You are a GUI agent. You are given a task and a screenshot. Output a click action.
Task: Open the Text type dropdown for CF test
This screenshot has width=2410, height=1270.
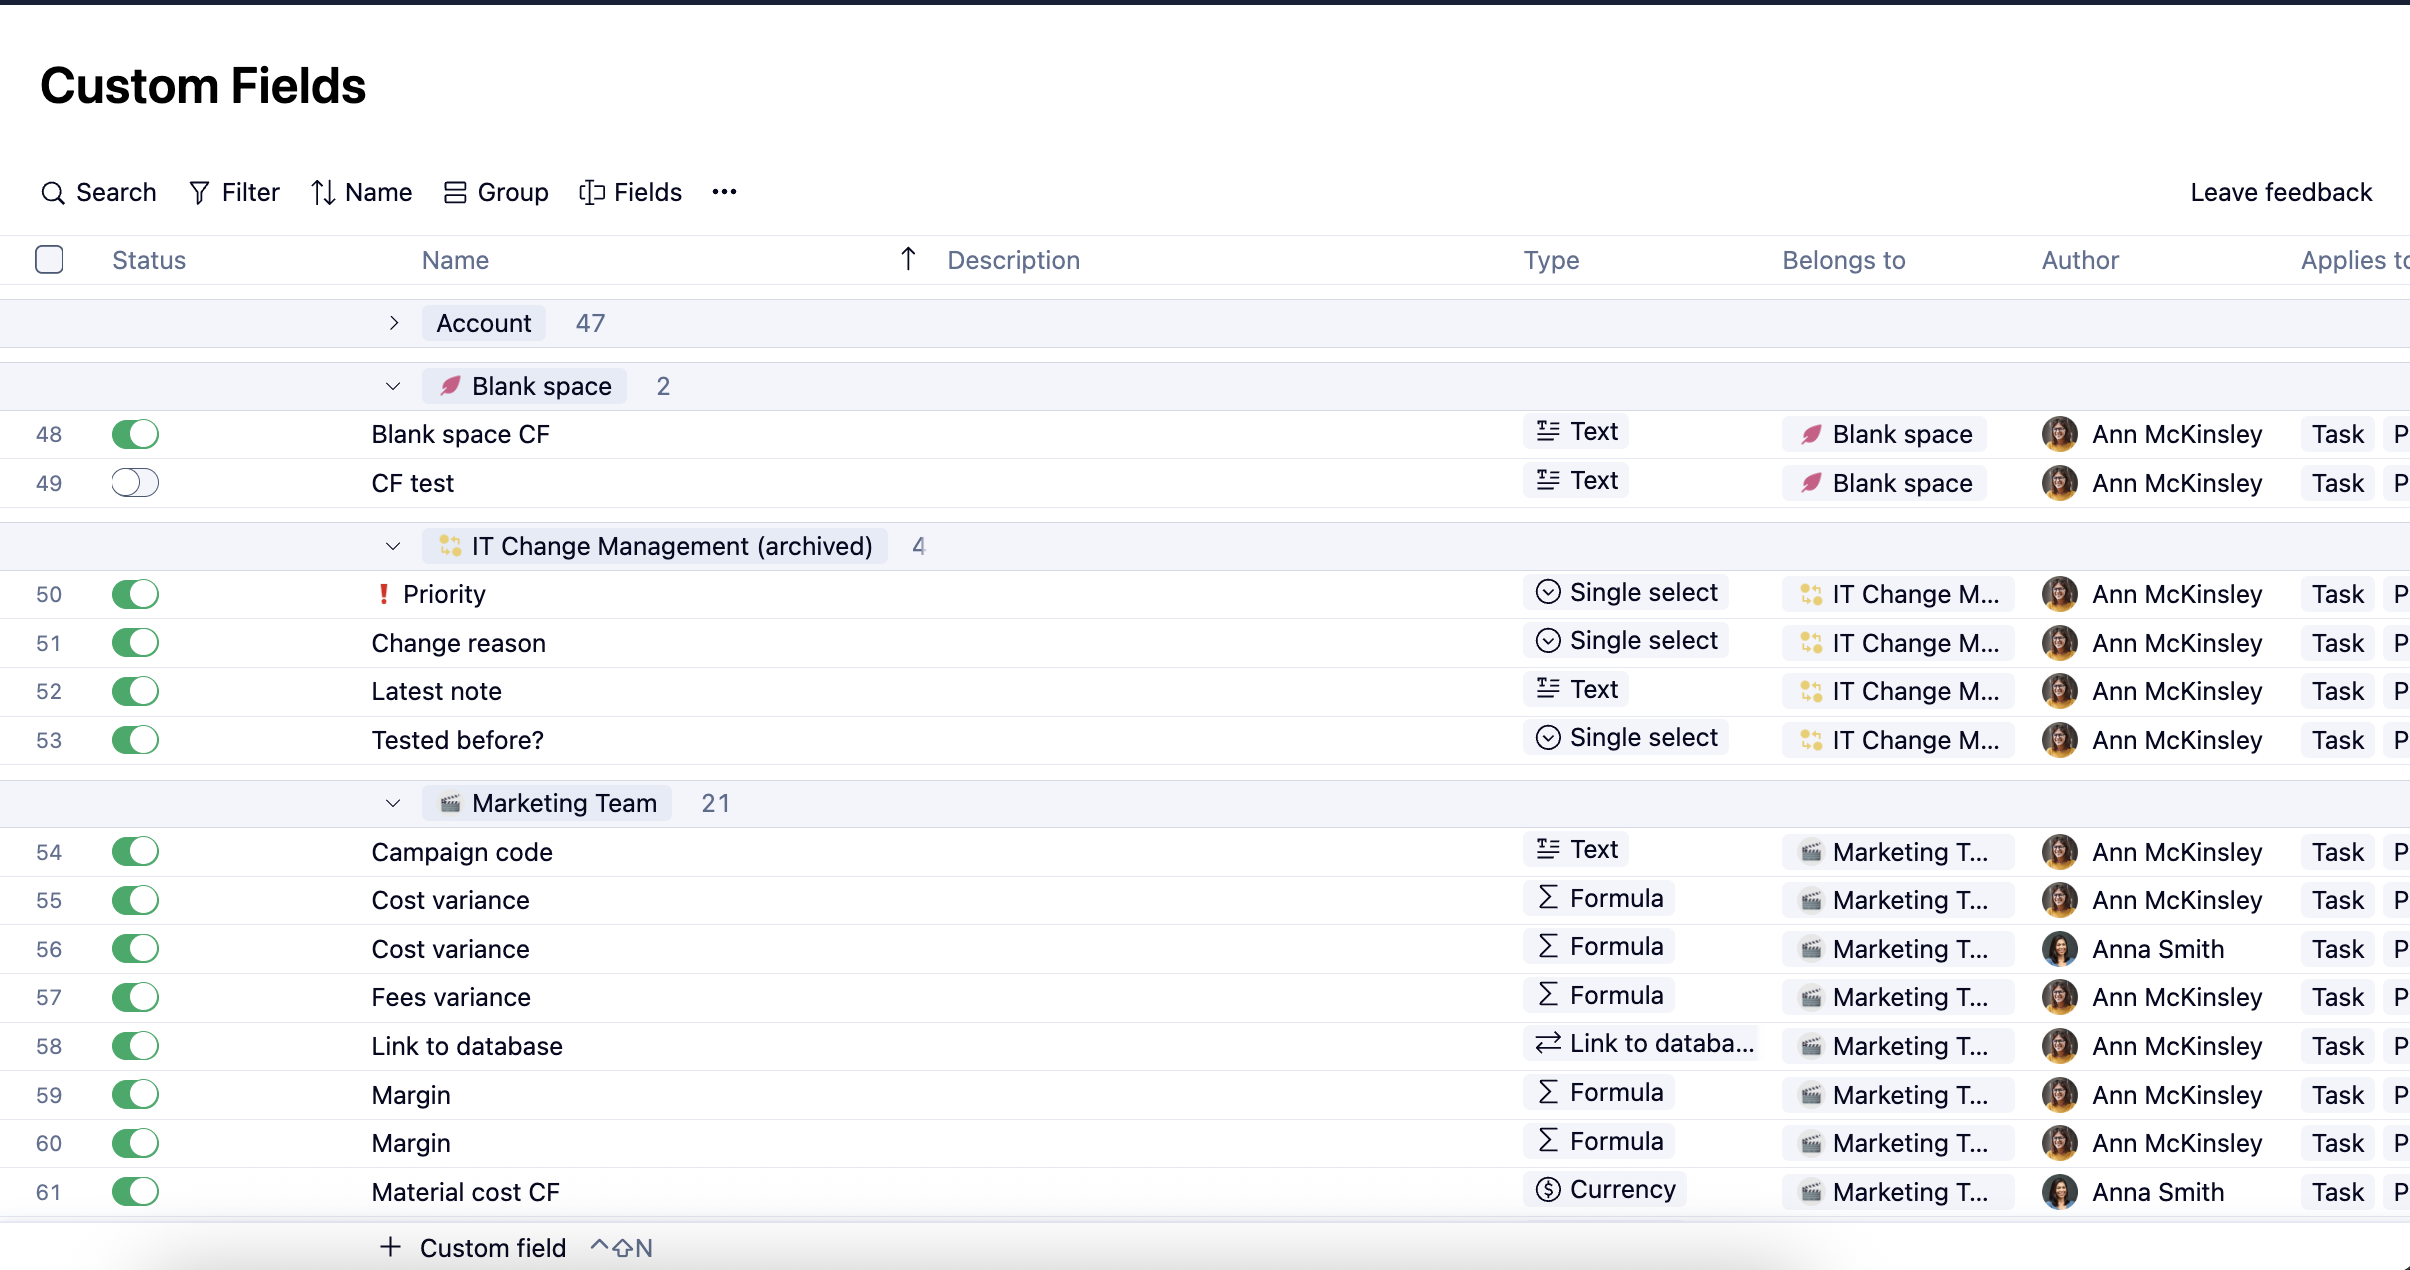click(x=1576, y=480)
